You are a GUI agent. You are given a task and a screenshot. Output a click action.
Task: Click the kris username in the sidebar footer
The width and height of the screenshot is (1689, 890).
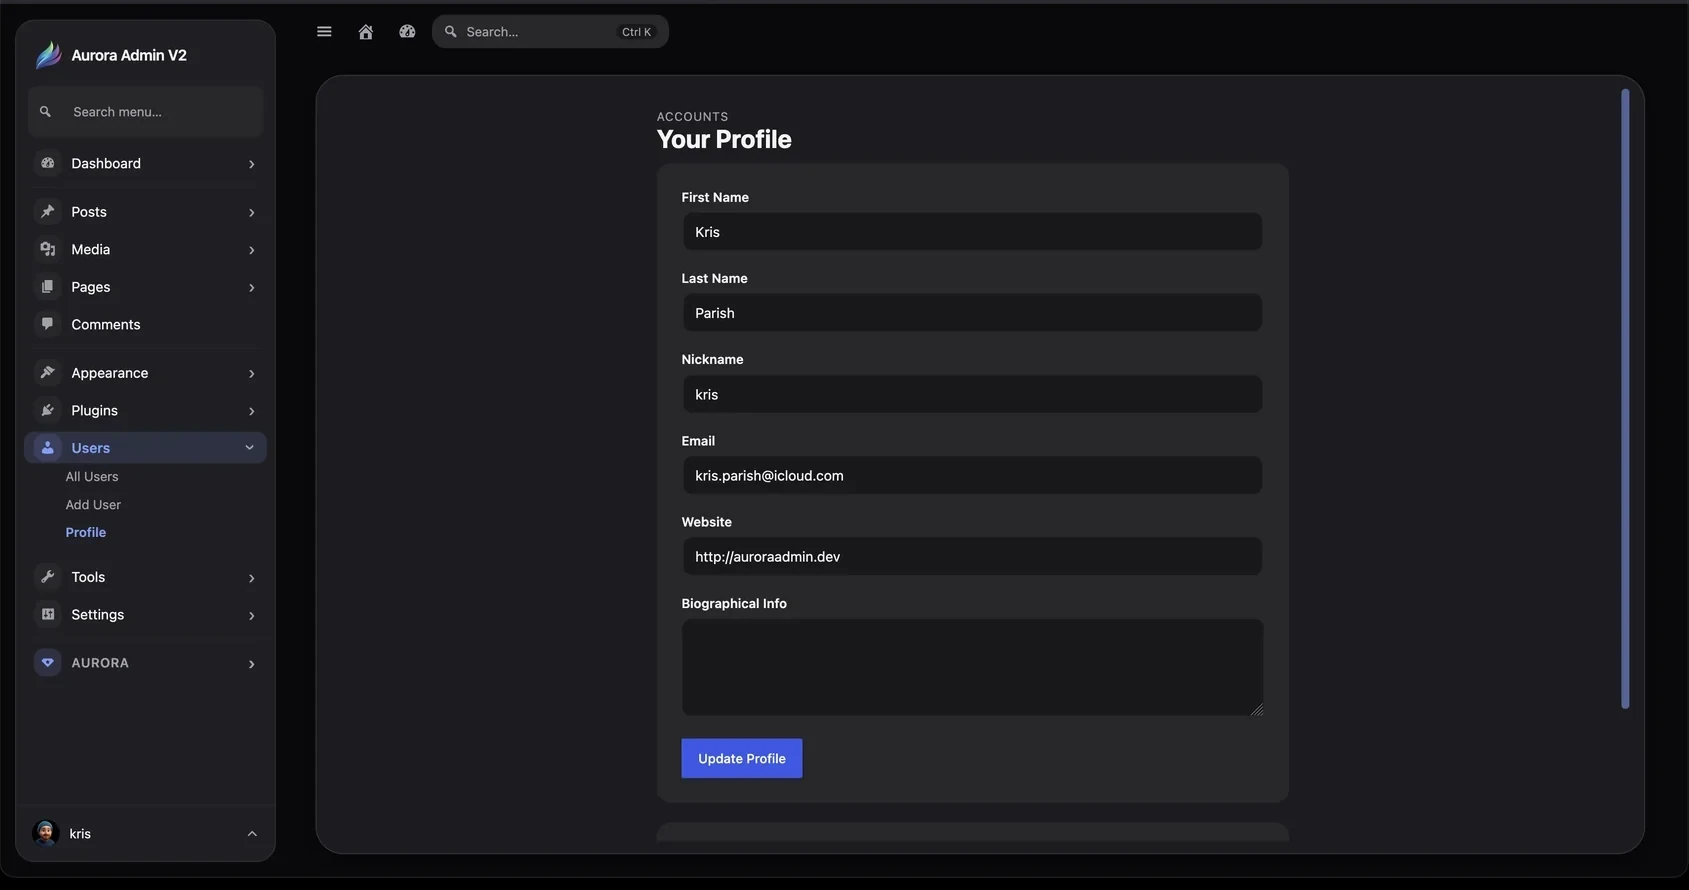coord(80,834)
